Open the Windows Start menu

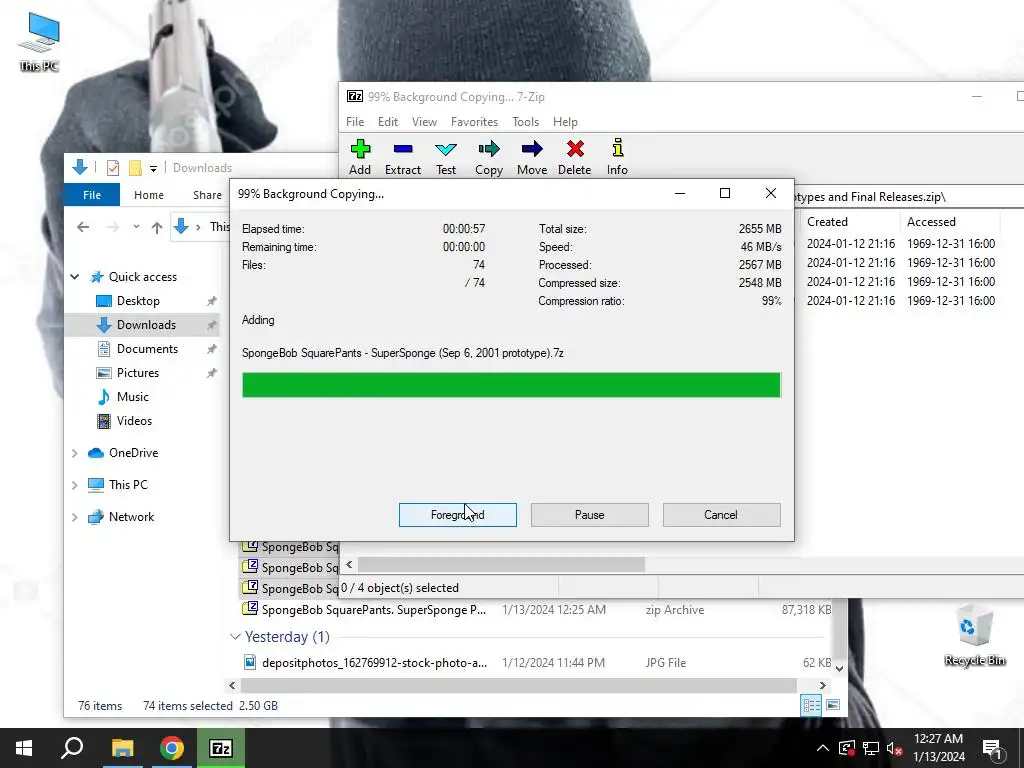[24, 748]
